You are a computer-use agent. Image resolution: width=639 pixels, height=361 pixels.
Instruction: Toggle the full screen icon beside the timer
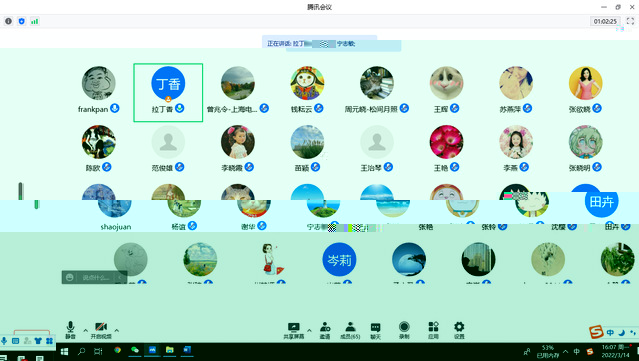[630, 21]
